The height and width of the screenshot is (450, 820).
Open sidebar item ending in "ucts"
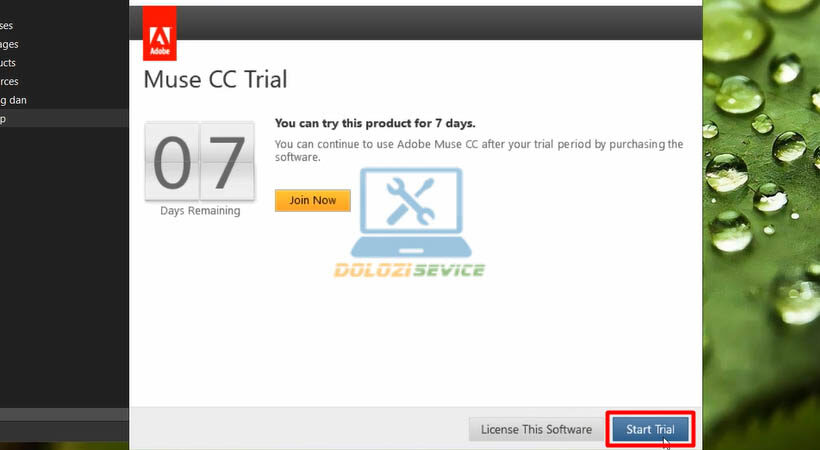pos(8,63)
